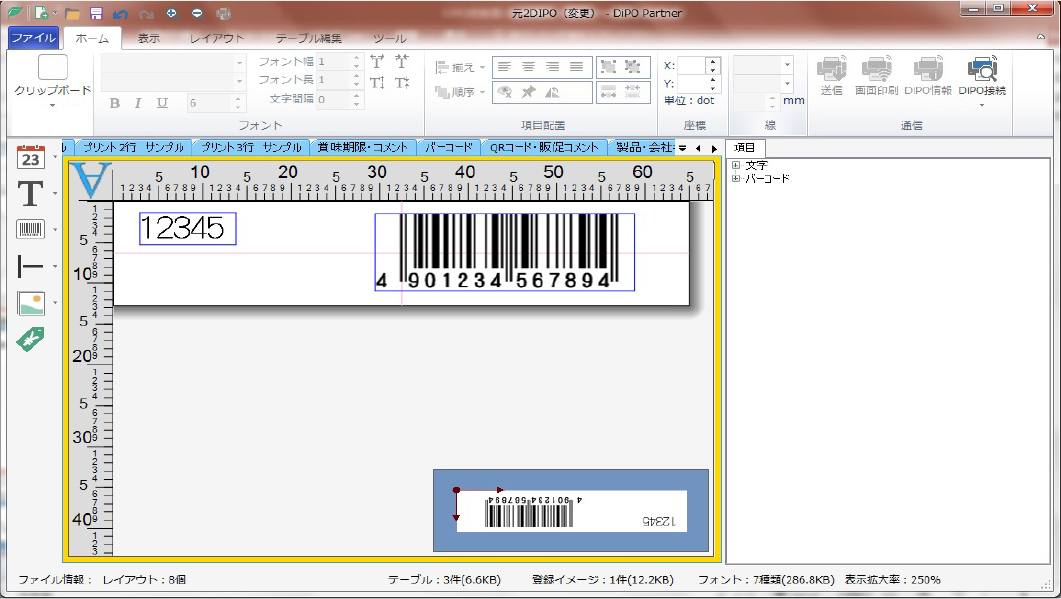1061x599 pixels.
Task: Open the プリント 3行 サンプル layout tab
Action: pyautogui.click(x=251, y=148)
